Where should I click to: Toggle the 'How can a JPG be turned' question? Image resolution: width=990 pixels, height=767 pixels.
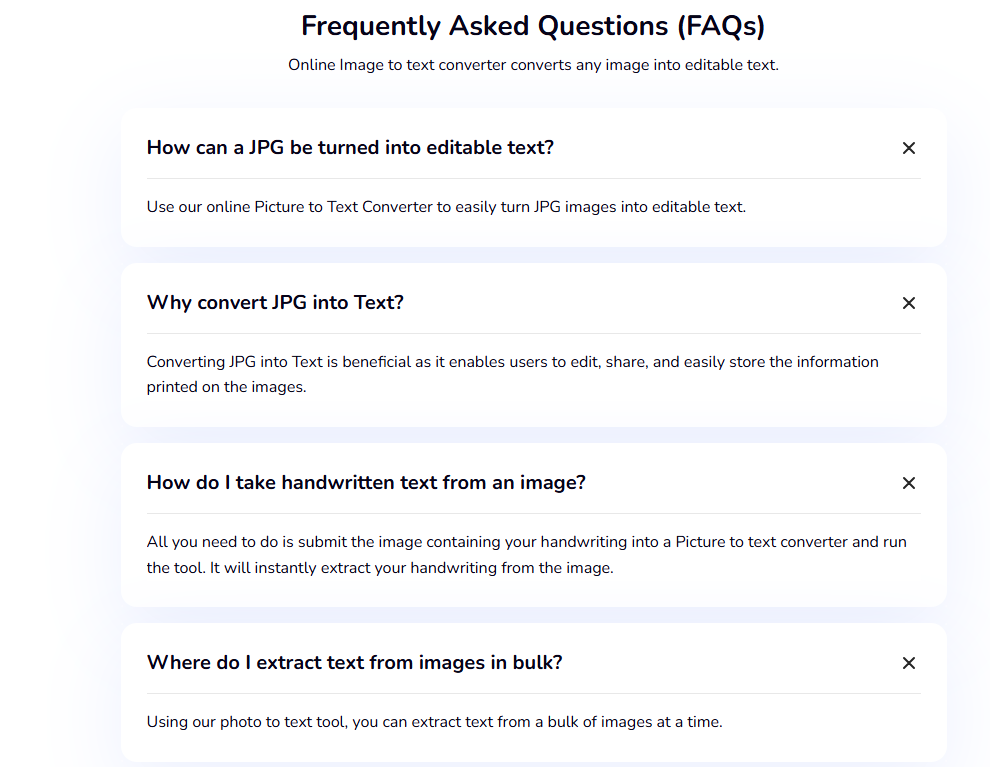tap(350, 148)
